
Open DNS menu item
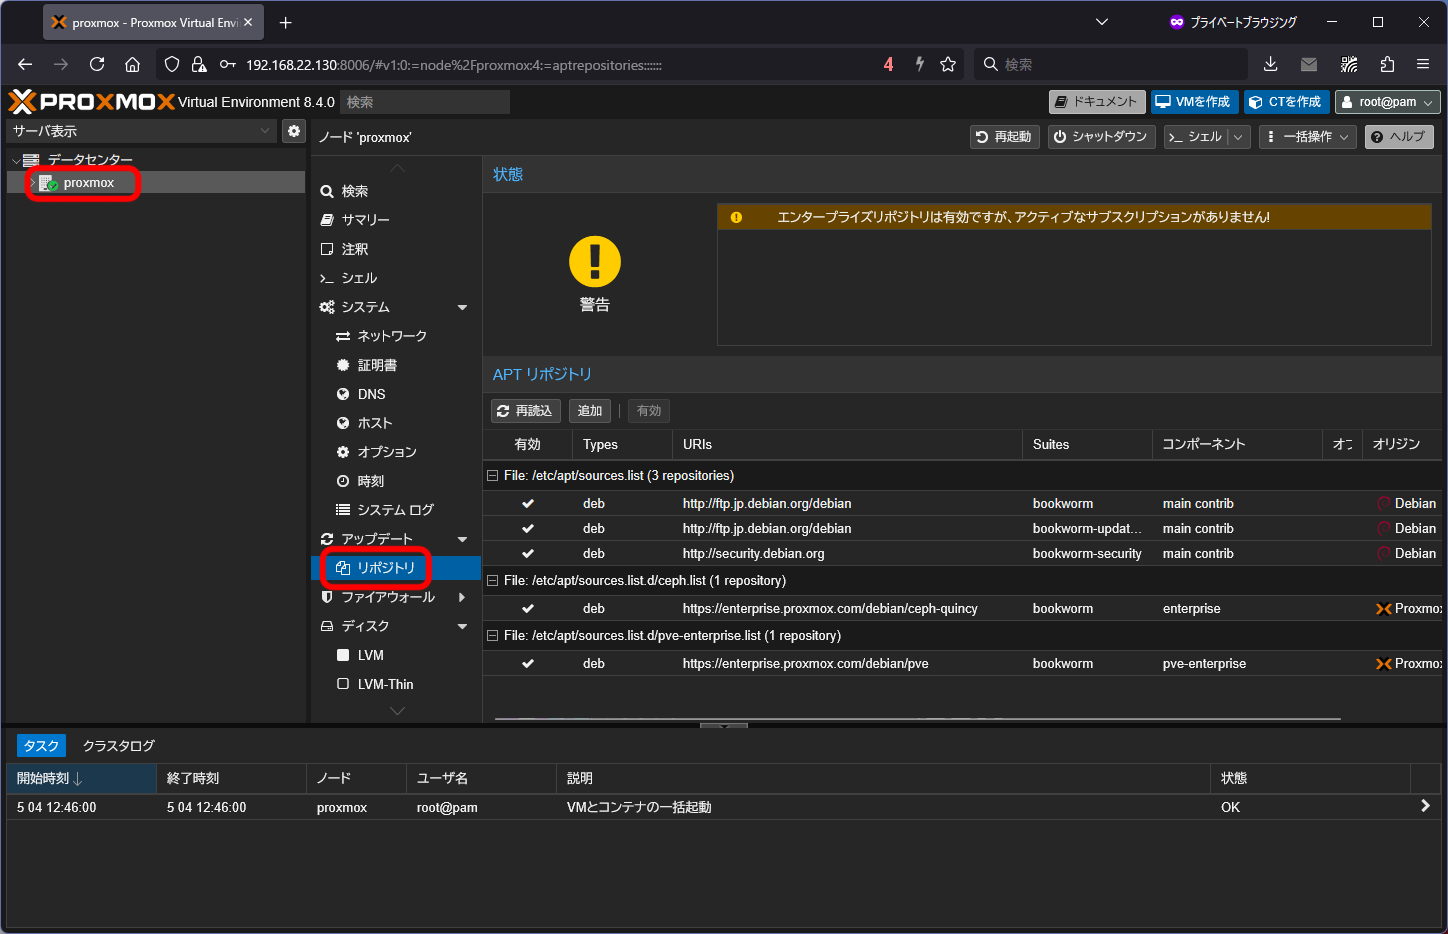[x=396, y=394]
